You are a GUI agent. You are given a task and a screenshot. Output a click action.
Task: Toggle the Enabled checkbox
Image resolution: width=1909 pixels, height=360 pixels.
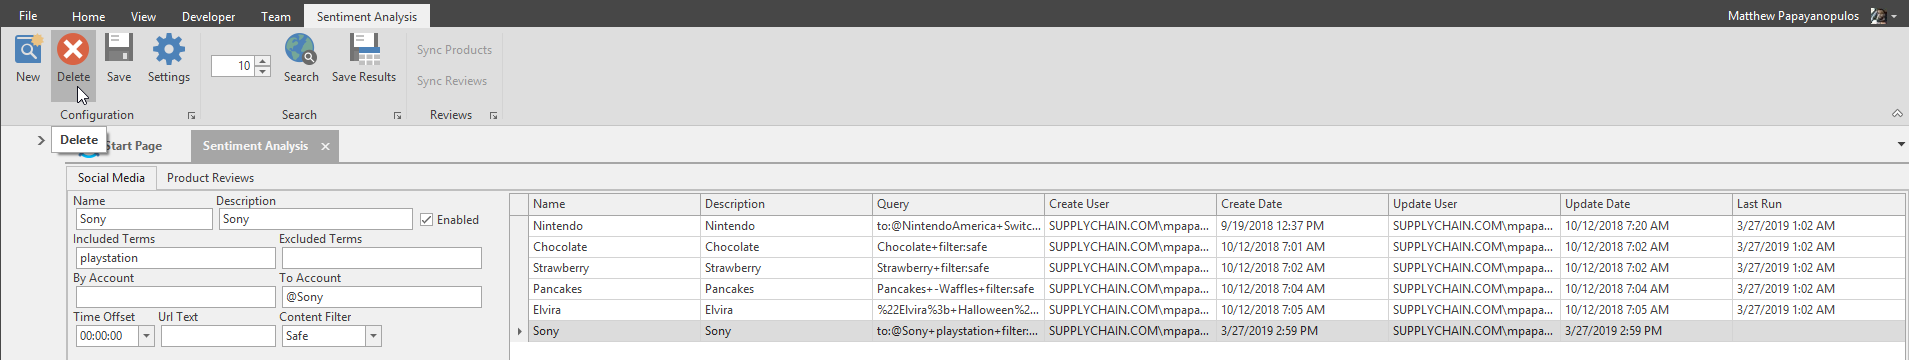(x=427, y=220)
